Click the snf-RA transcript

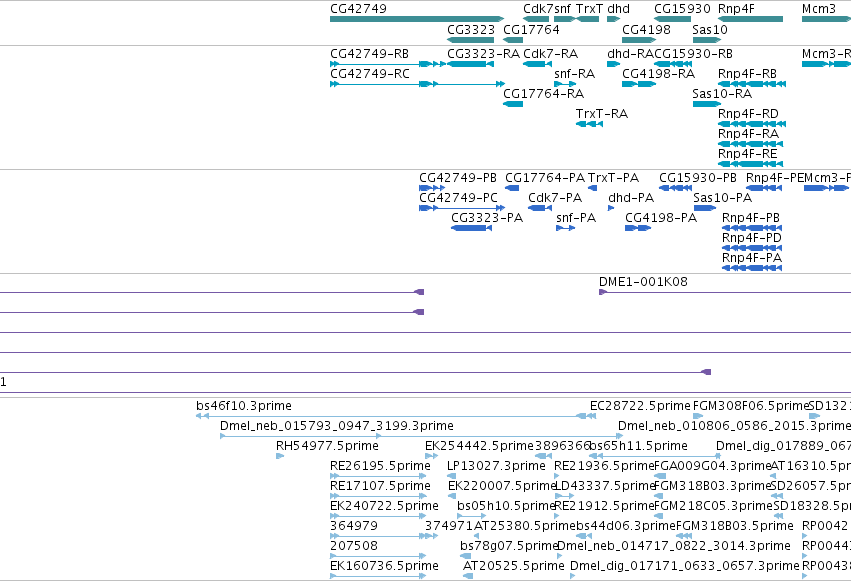(565, 84)
